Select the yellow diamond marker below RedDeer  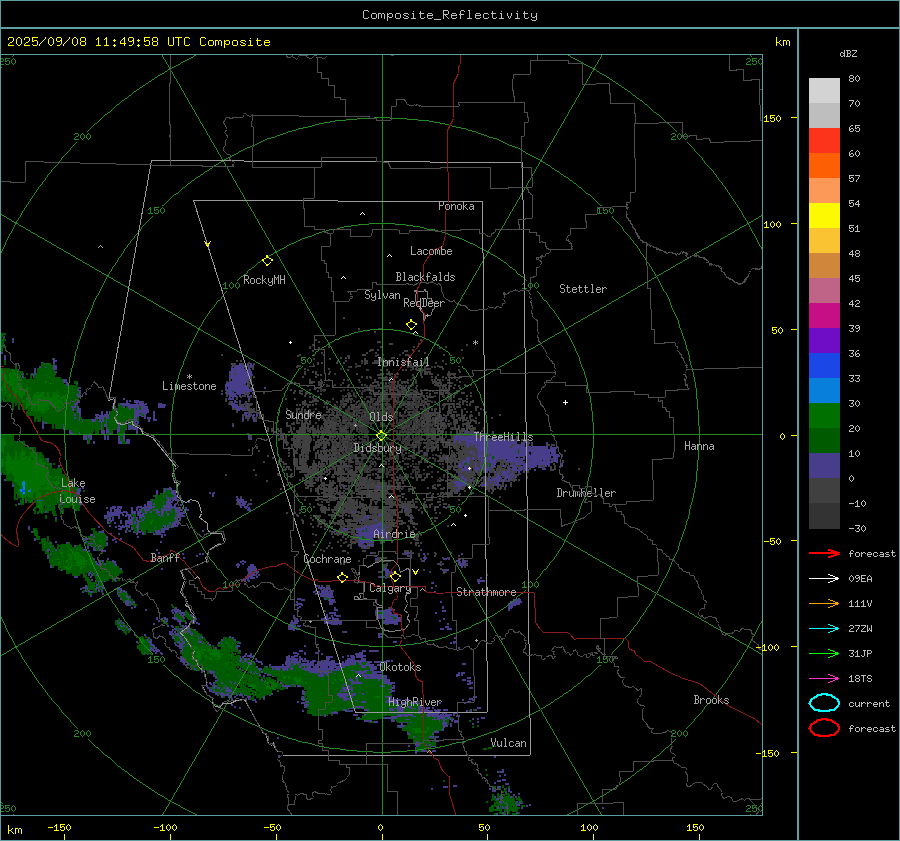[412, 325]
